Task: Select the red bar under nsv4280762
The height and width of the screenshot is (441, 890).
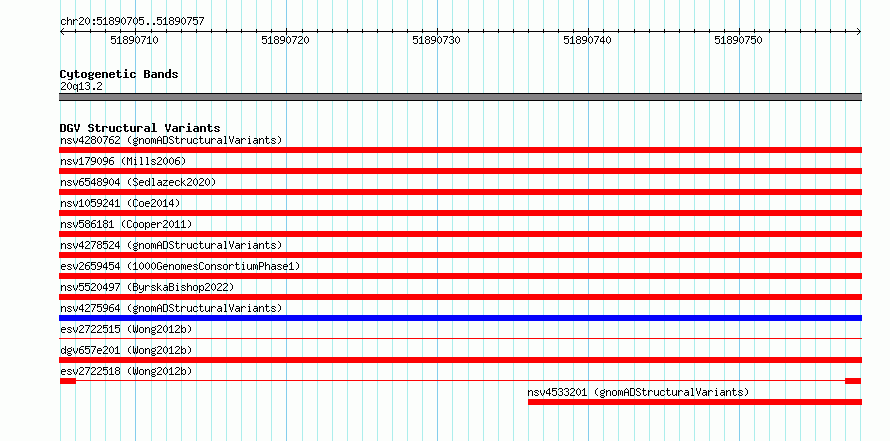Action: pyautogui.click(x=460, y=150)
